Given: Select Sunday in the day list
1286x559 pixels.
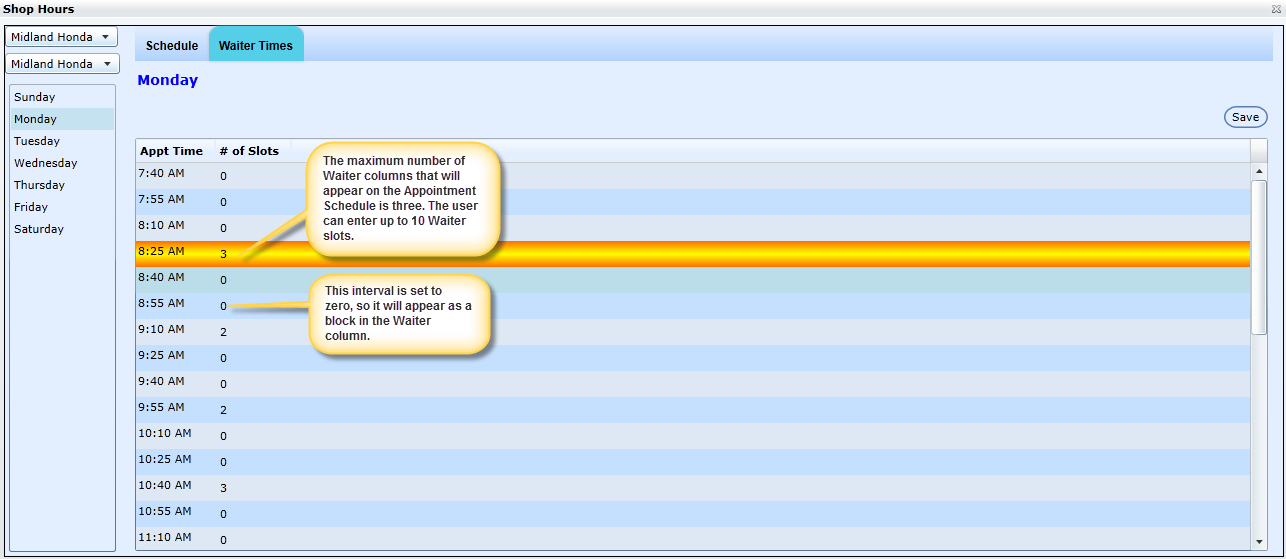Looking at the screenshot, I should point(35,97).
